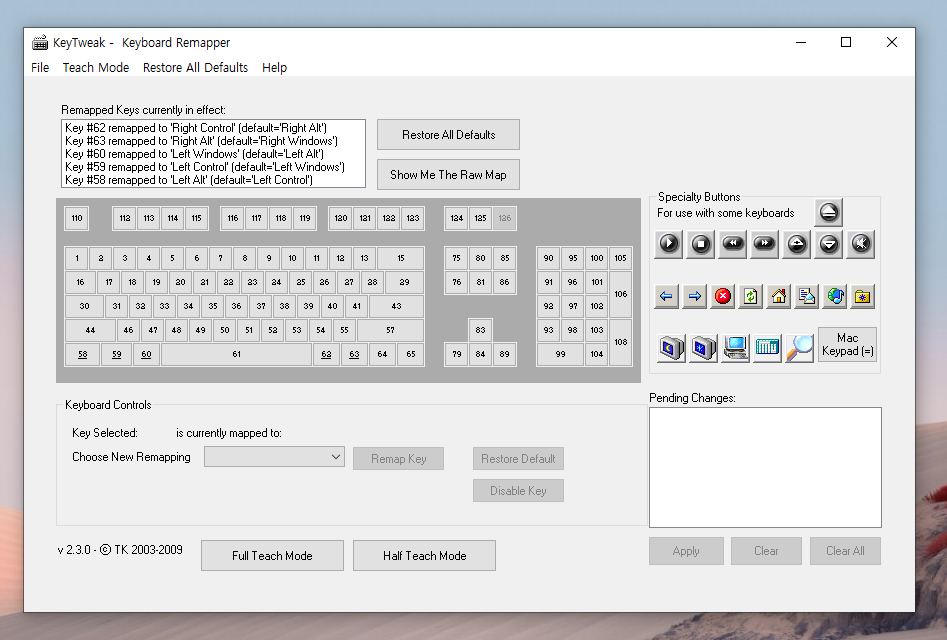Click the Disable Key button

click(518, 491)
